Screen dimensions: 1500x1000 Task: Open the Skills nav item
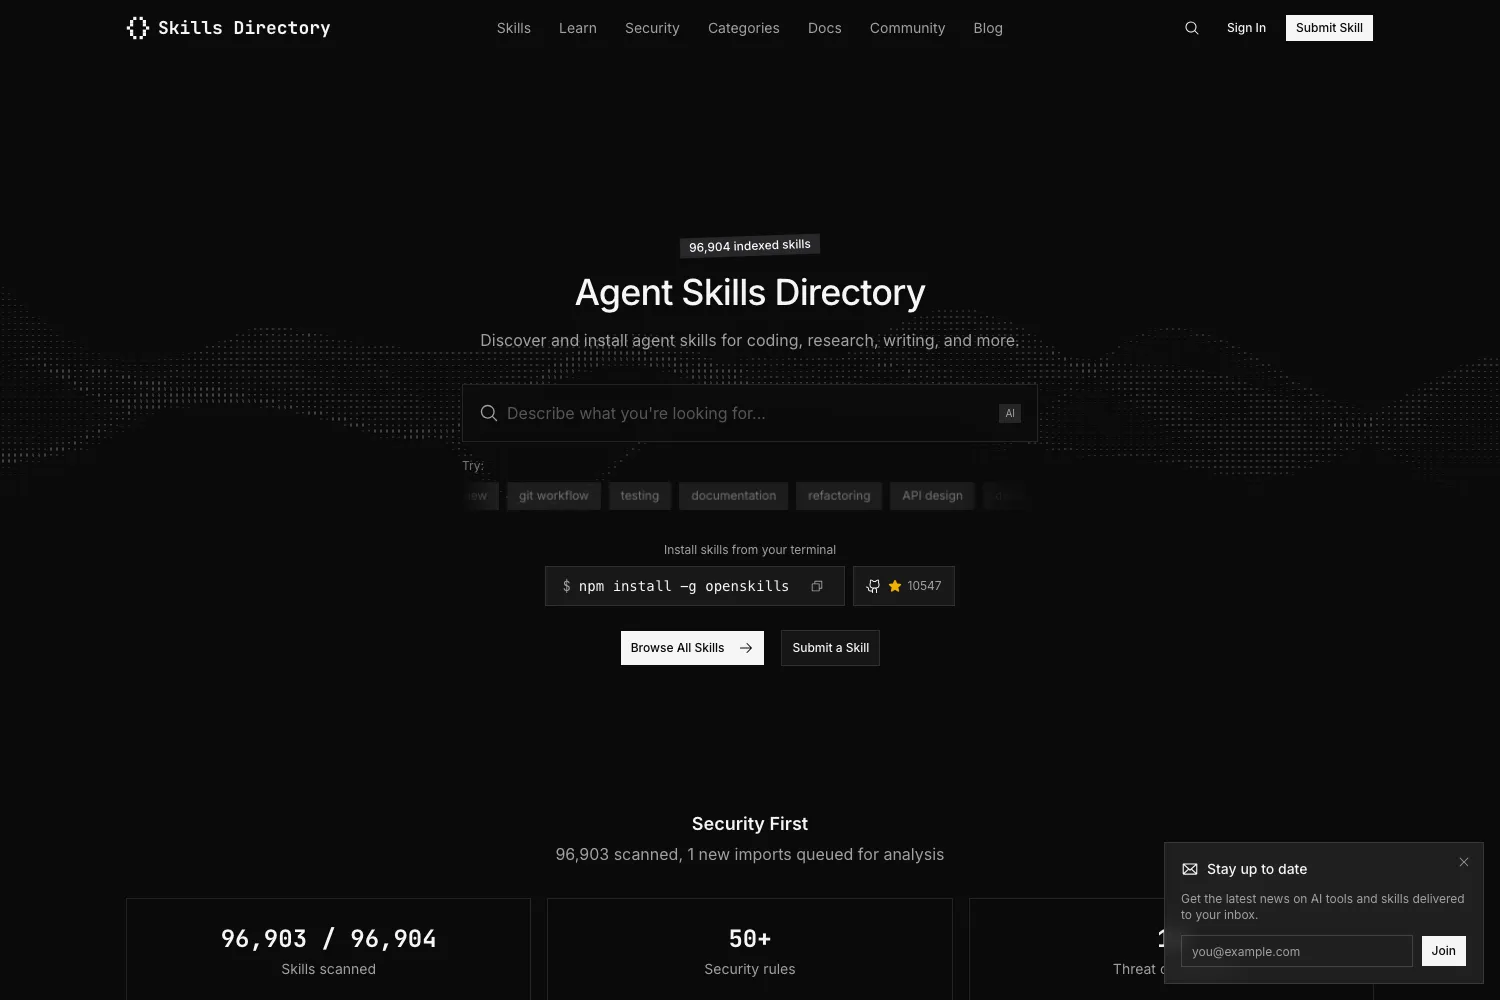[514, 28]
